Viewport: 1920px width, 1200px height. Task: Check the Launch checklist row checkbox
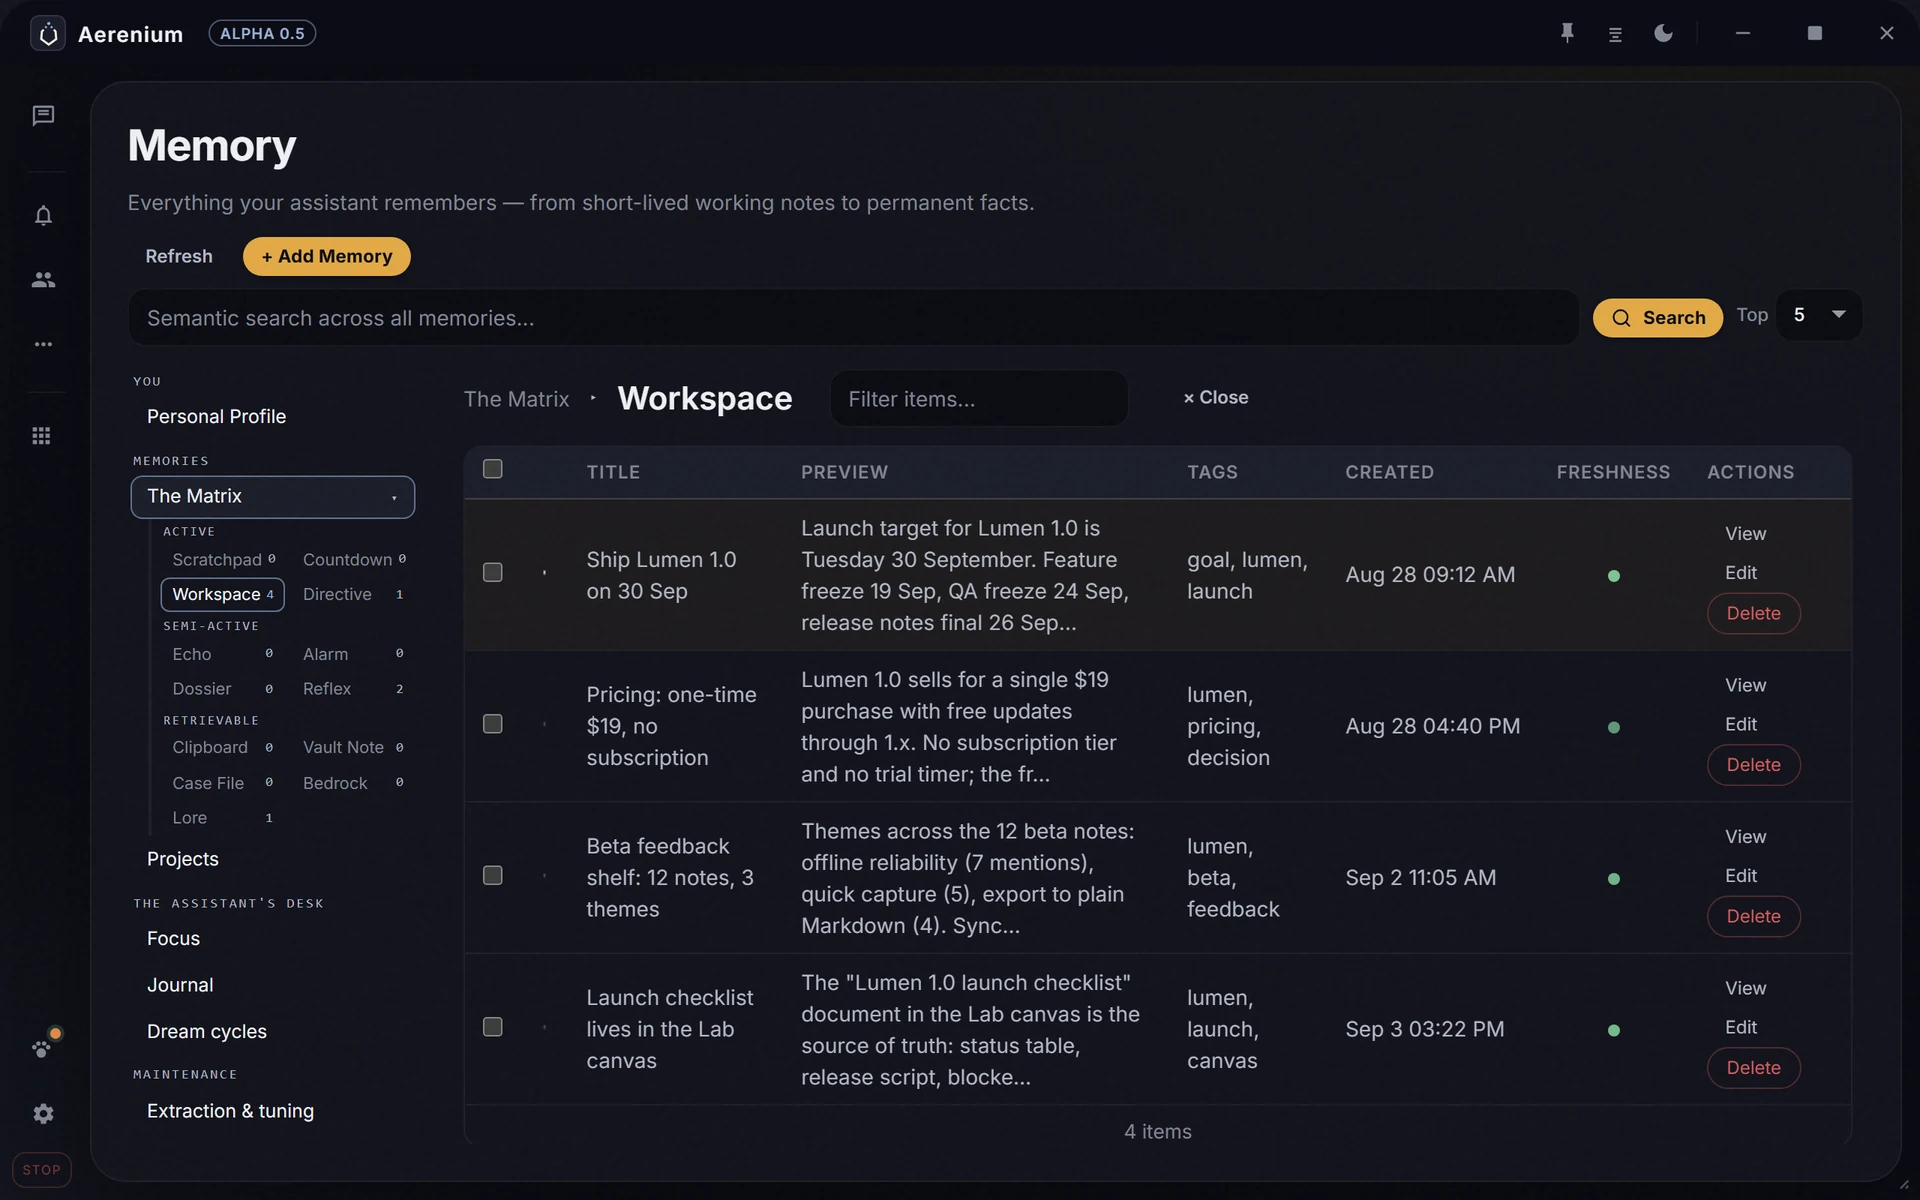tap(493, 1027)
